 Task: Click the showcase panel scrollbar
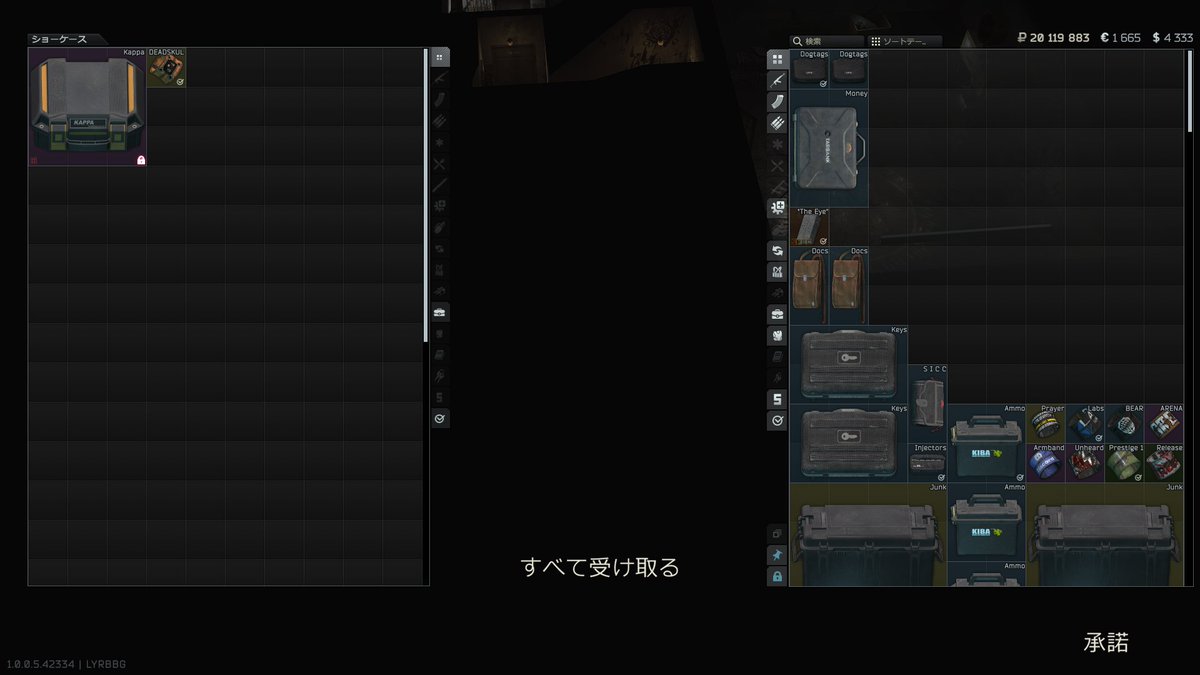click(x=426, y=195)
